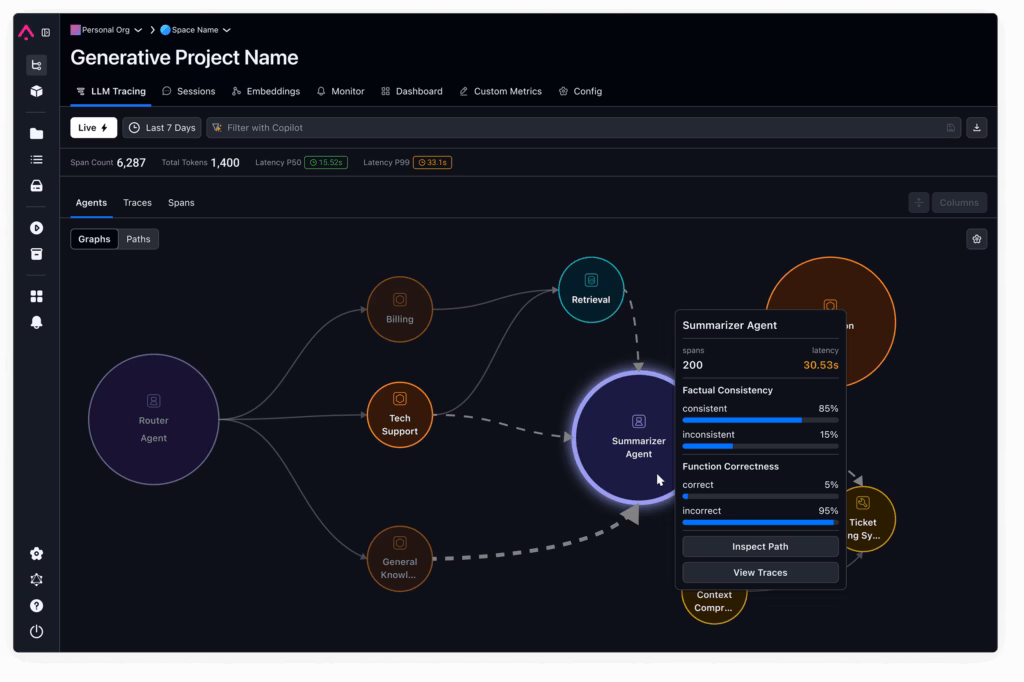Expand the Personal Org dropdown

pyautogui.click(x=106, y=30)
